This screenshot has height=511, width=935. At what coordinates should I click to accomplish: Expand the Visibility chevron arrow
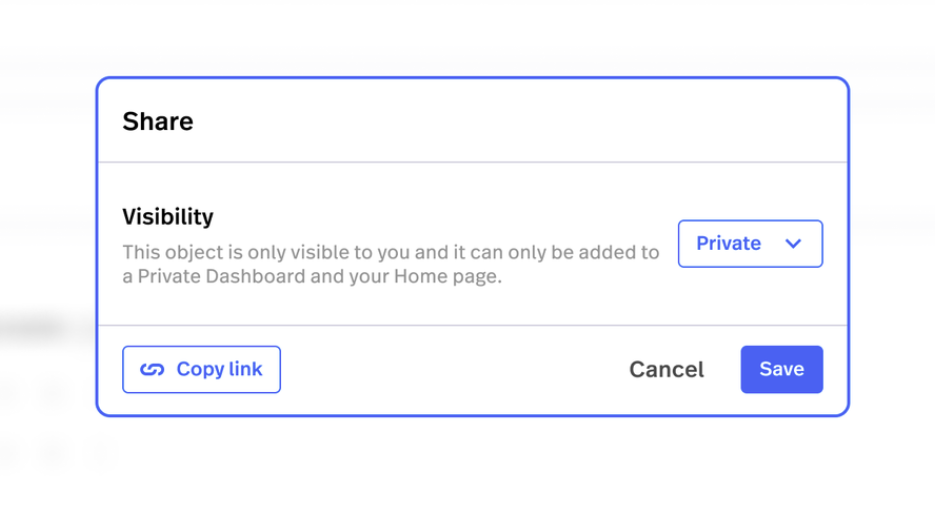(794, 244)
